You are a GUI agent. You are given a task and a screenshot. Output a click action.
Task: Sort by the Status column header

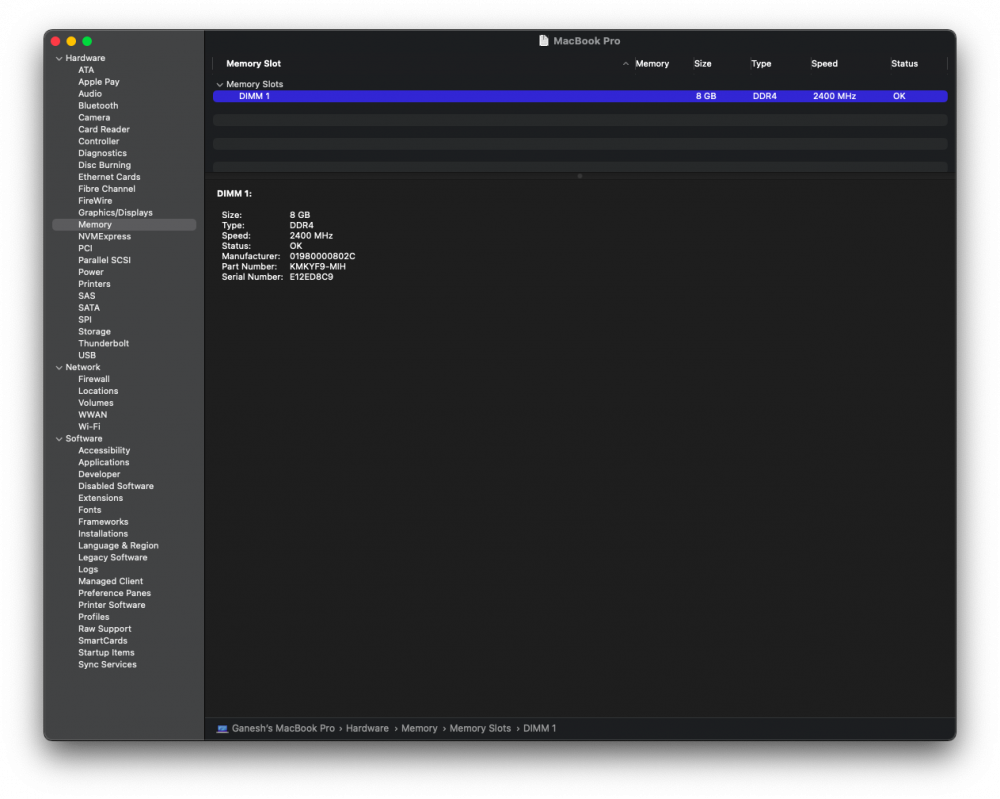(x=904, y=64)
